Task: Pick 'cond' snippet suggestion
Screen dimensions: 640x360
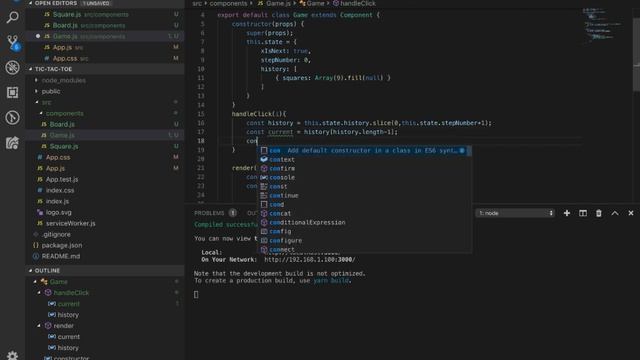Action: coord(364,204)
